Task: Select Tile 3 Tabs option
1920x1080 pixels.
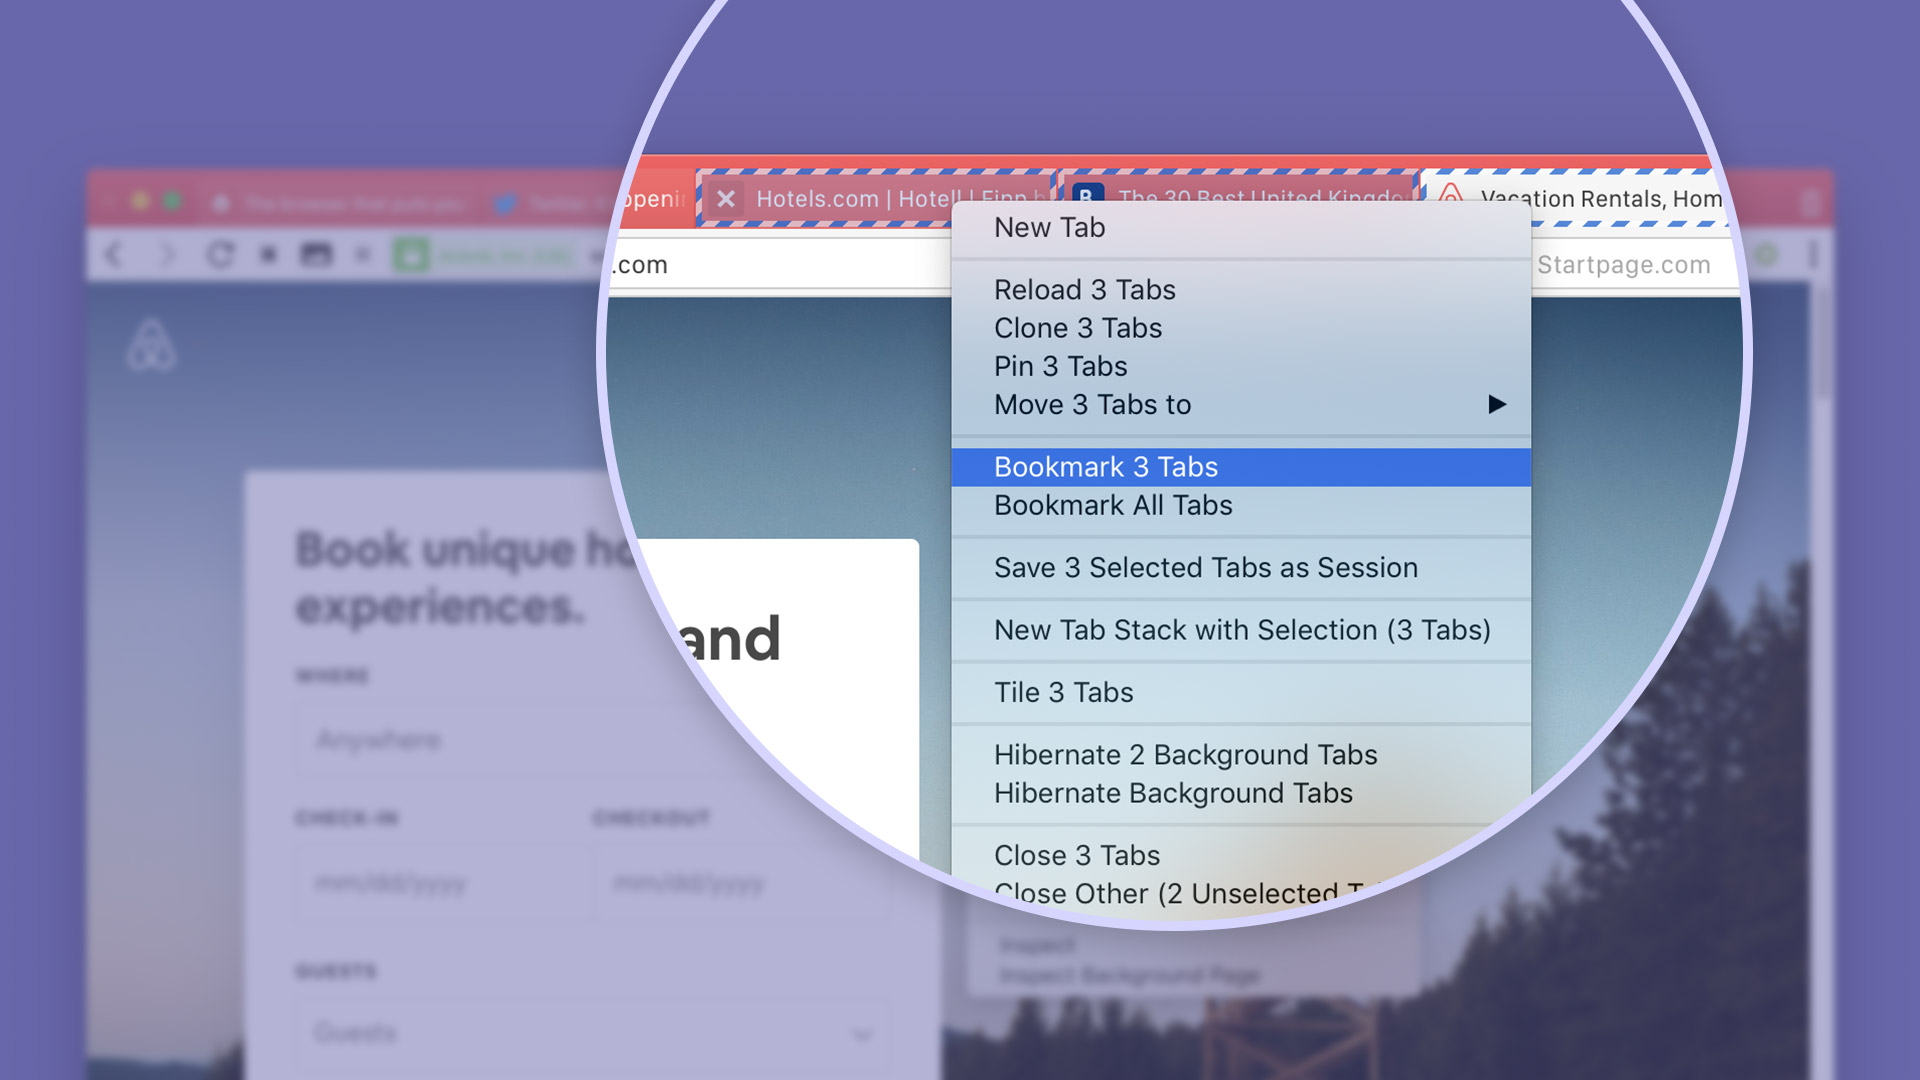Action: pyautogui.click(x=1063, y=692)
